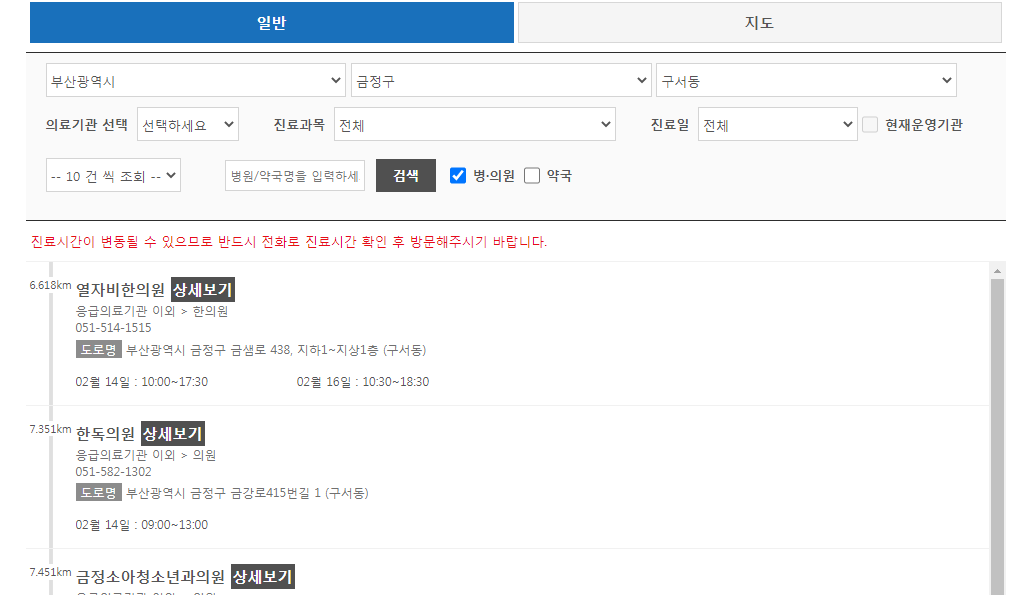Switch to the 일반 tab
The image size is (1021, 595).
click(x=272, y=23)
